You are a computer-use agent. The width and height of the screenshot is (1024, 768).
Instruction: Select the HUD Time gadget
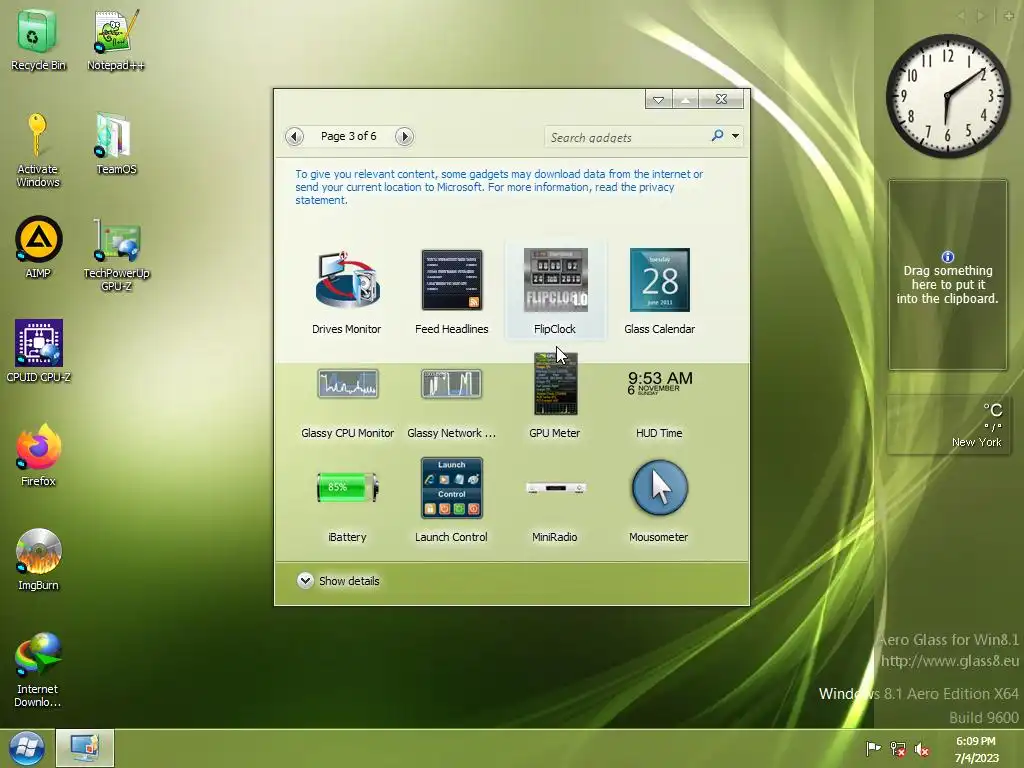[x=659, y=403]
